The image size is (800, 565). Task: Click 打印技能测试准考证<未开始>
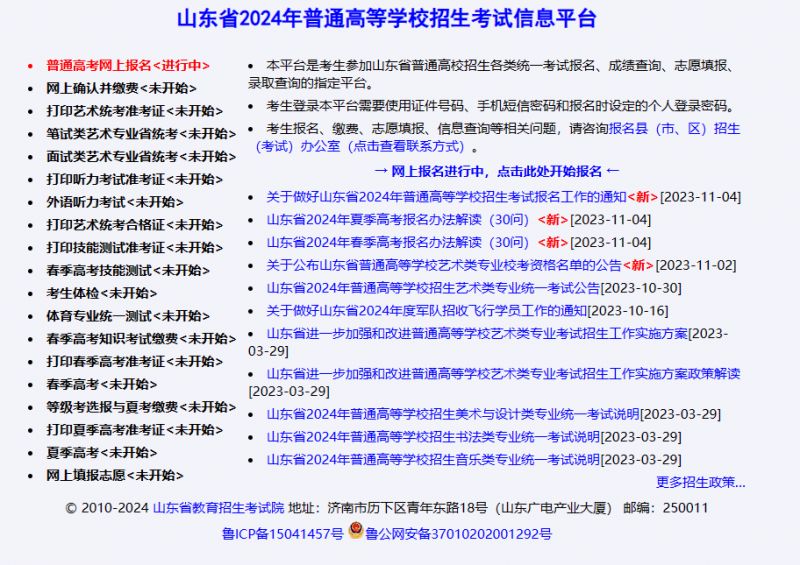point(134,248)
